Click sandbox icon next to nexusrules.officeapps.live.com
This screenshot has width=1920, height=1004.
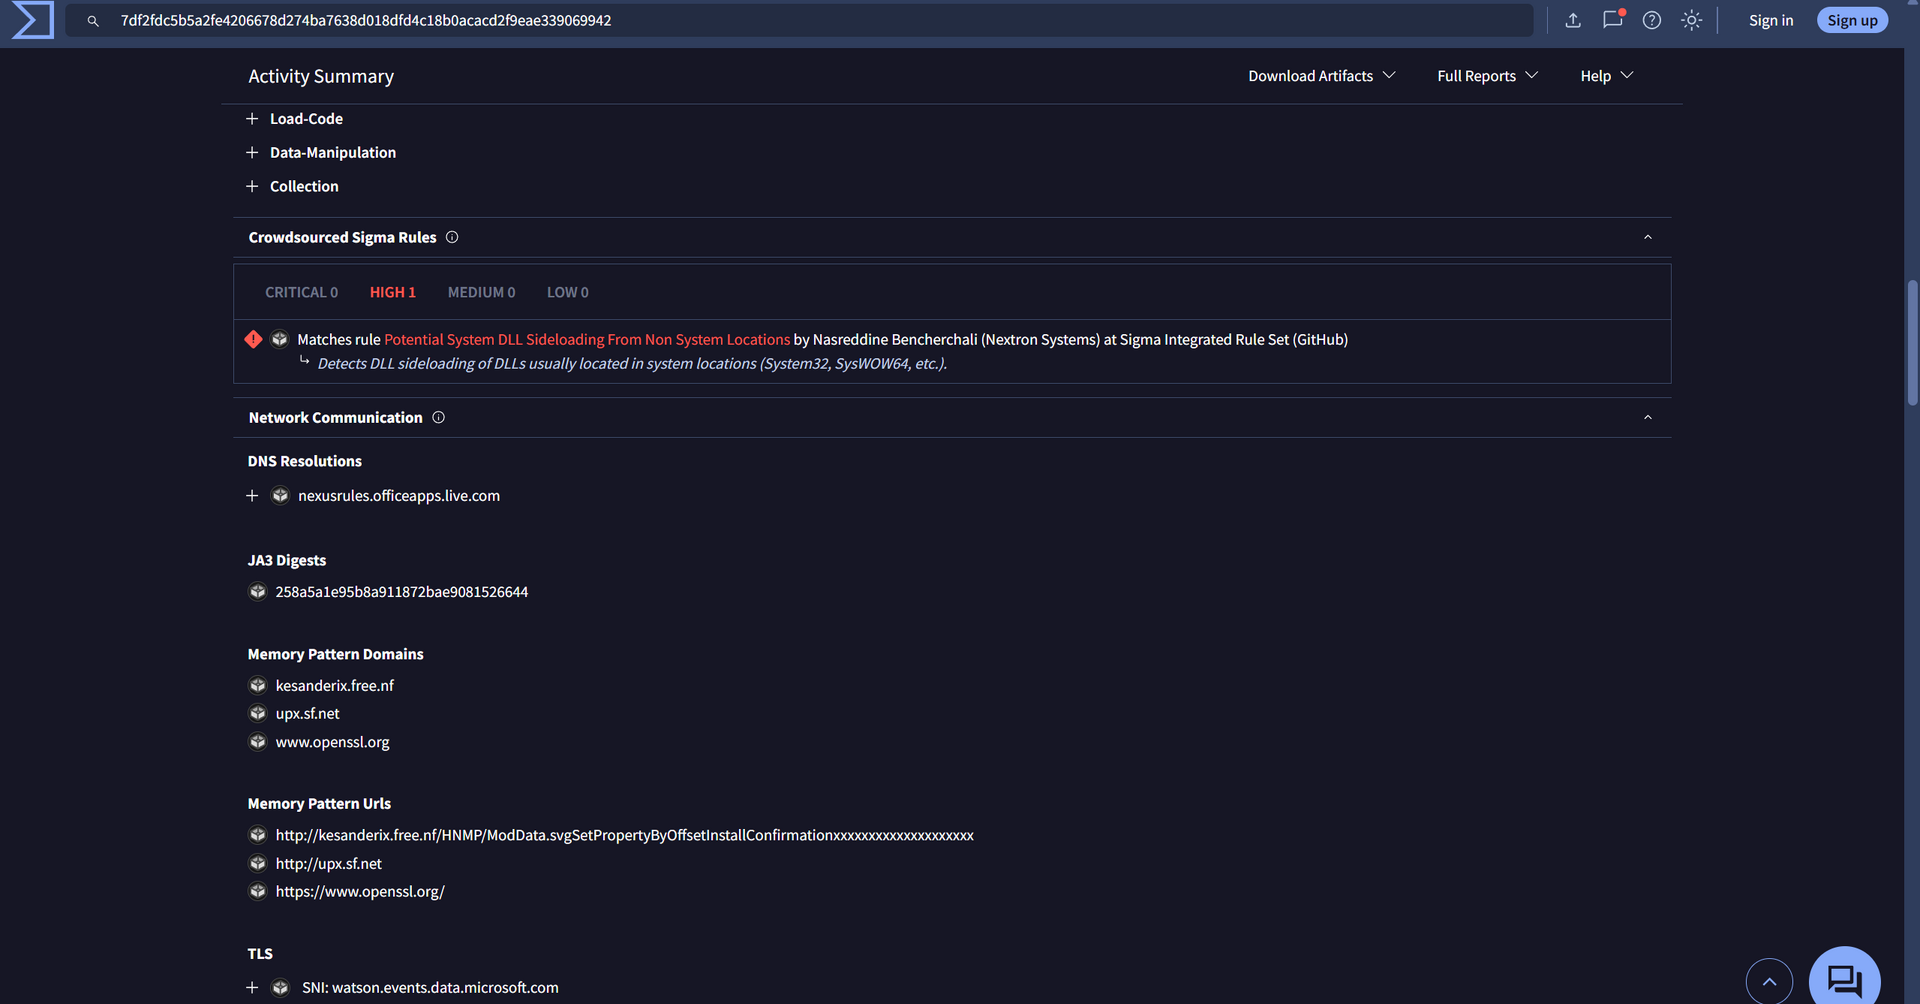(280, 495)
